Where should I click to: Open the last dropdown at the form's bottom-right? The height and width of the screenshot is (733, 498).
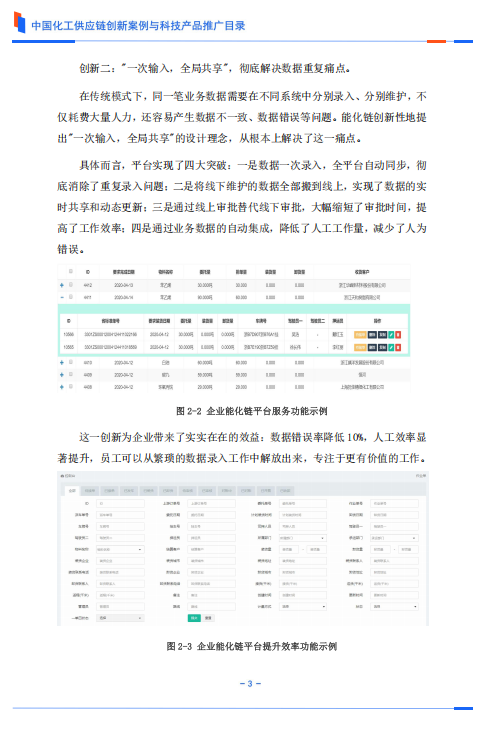point(394,606)
